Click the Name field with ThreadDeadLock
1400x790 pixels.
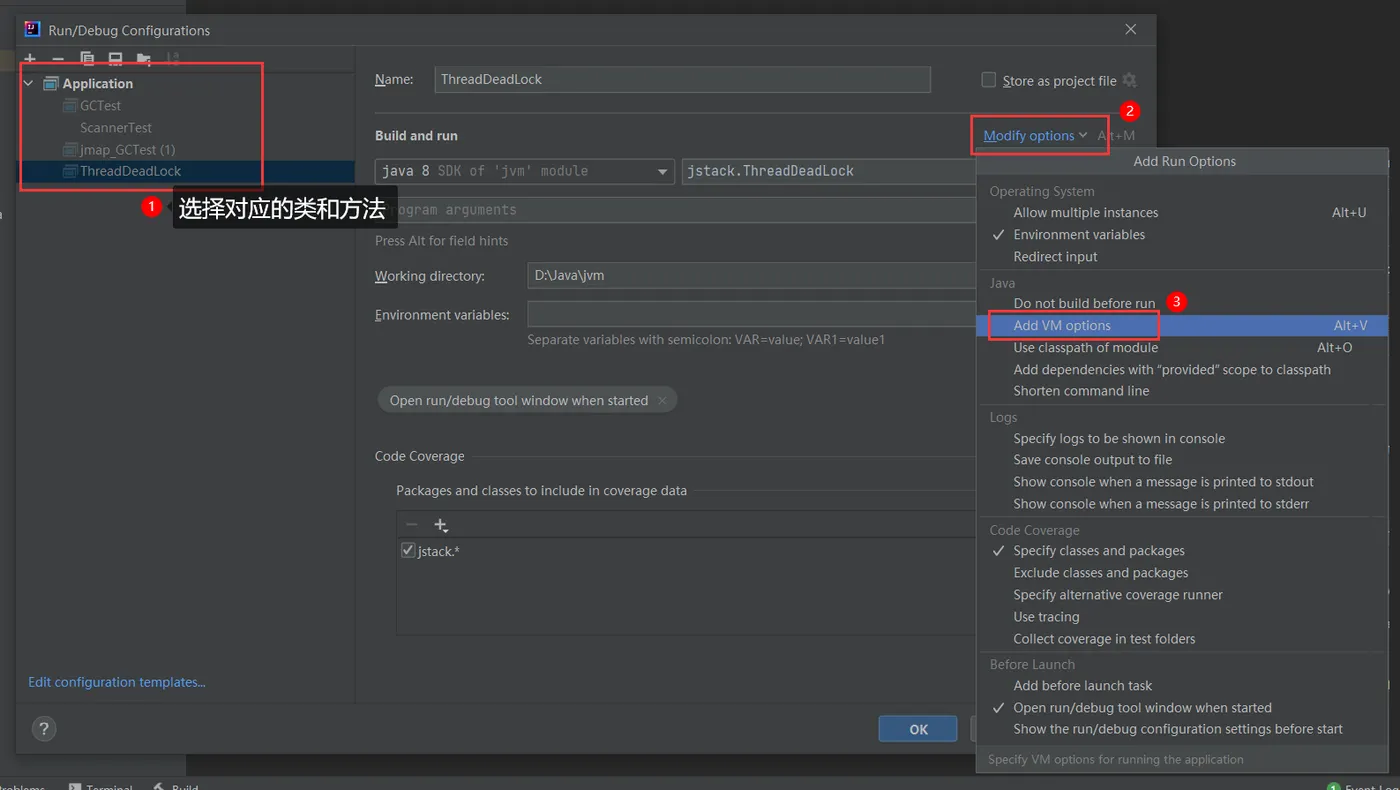683,80
